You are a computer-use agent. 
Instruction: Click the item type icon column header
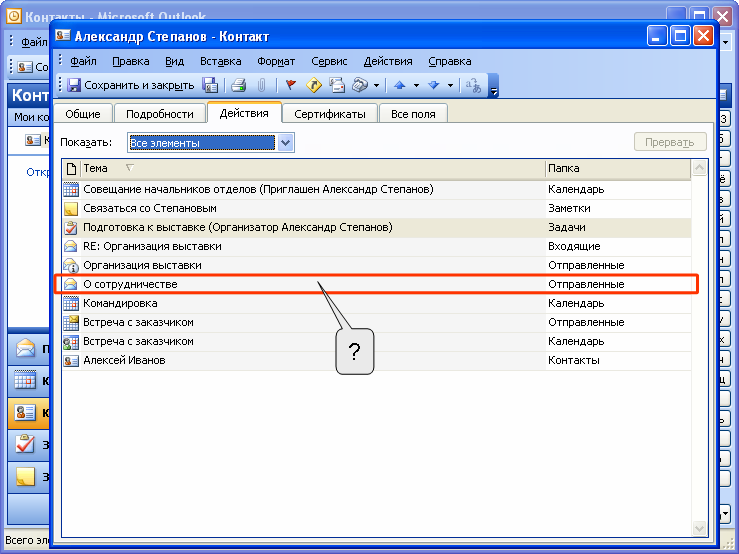coord(71,168)
